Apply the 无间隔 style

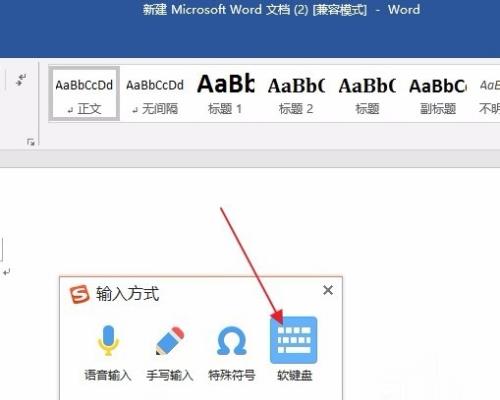click(155, 95)
